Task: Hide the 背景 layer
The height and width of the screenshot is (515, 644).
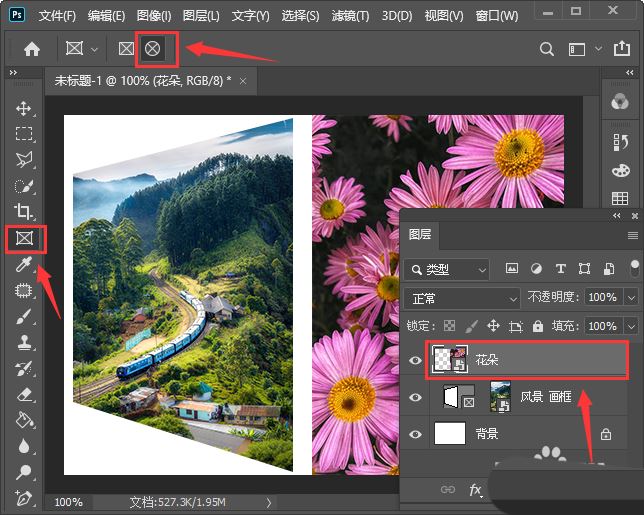Action: 415,434
